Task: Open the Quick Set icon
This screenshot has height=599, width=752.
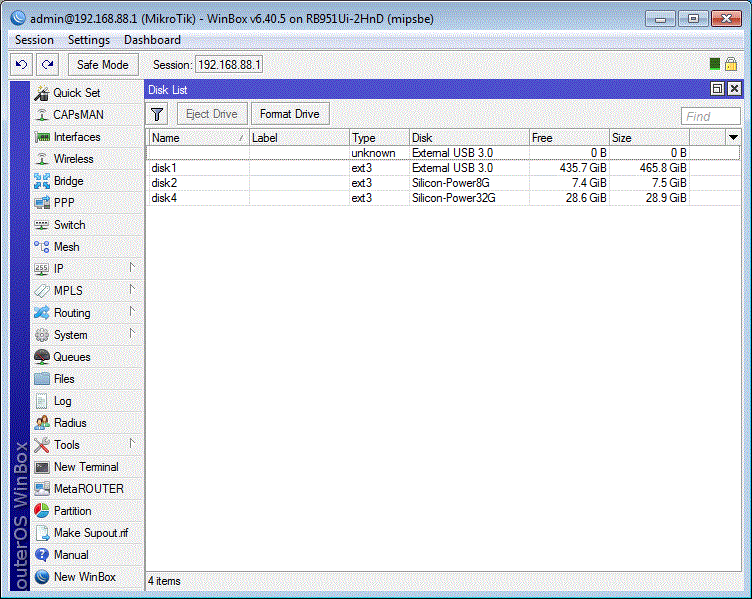Action: [42, 93]
